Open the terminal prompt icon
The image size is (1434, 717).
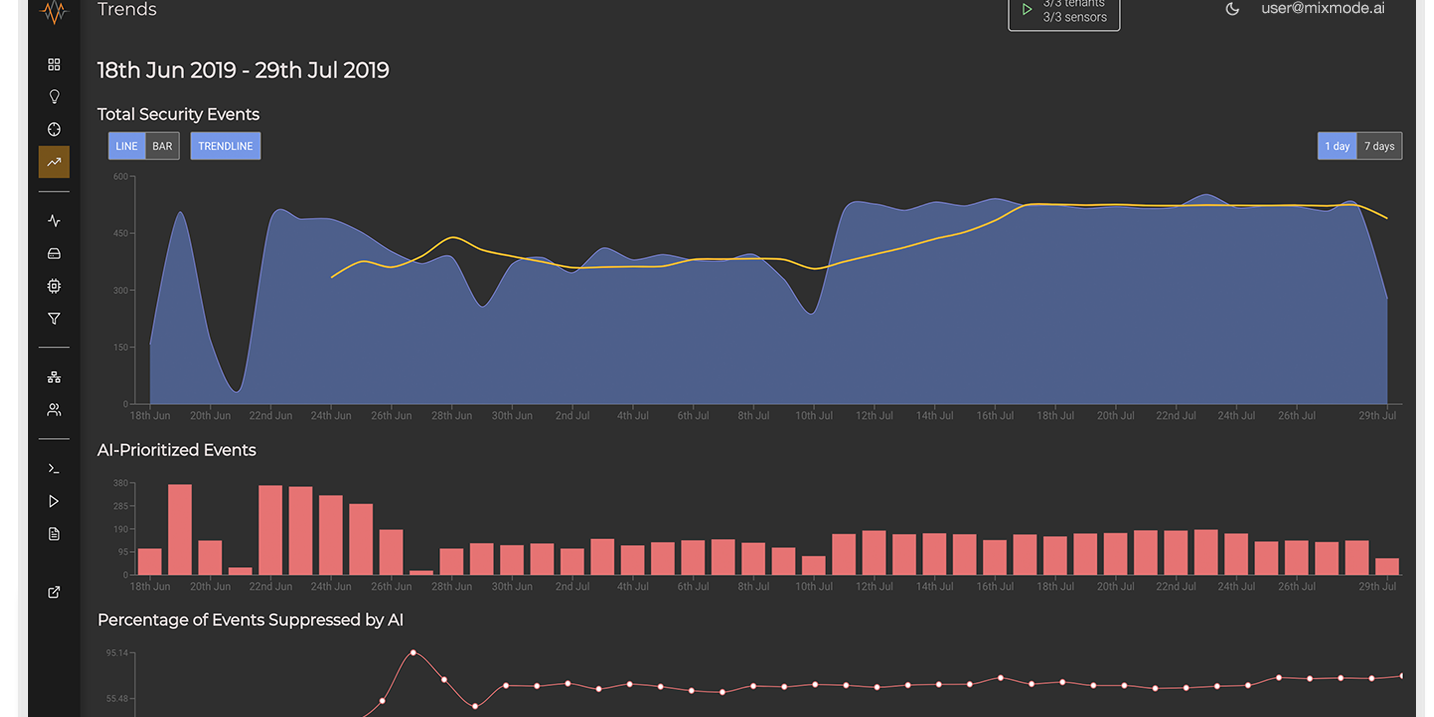pyautogui.click(x=54, y=468)
